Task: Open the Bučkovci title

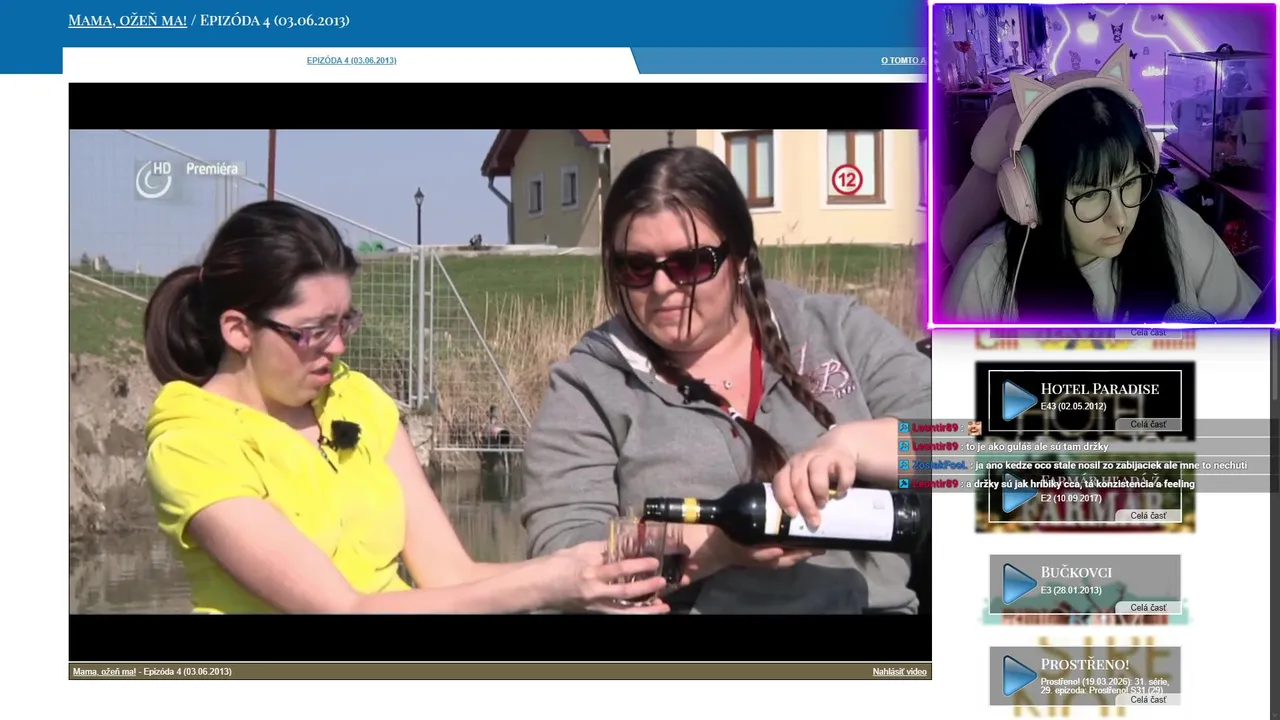Action: (1076, 573)
